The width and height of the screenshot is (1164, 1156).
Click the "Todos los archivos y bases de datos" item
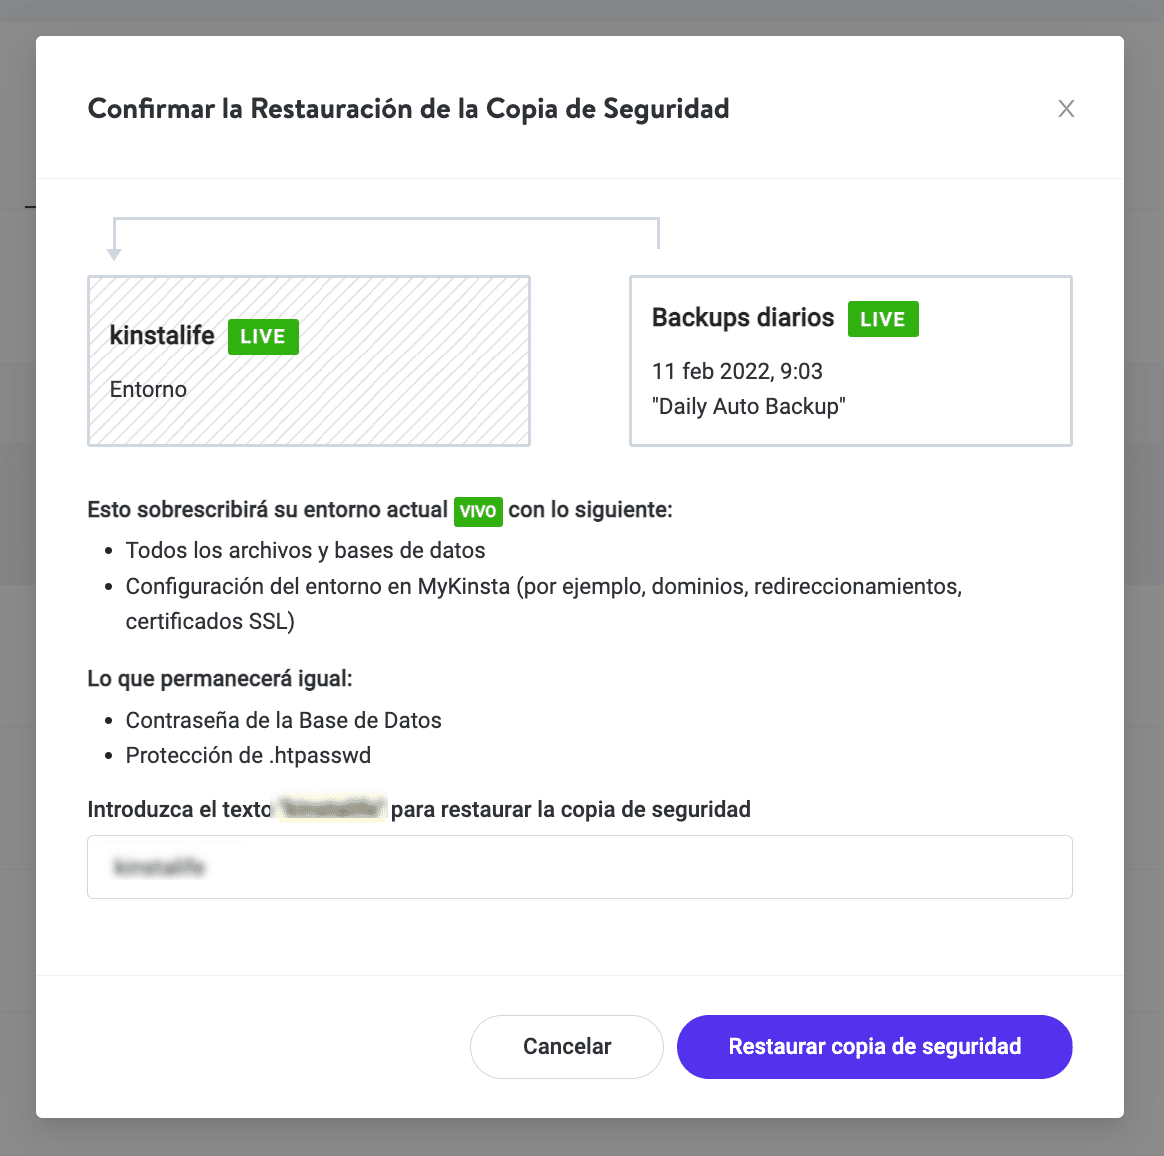(305, 551)
